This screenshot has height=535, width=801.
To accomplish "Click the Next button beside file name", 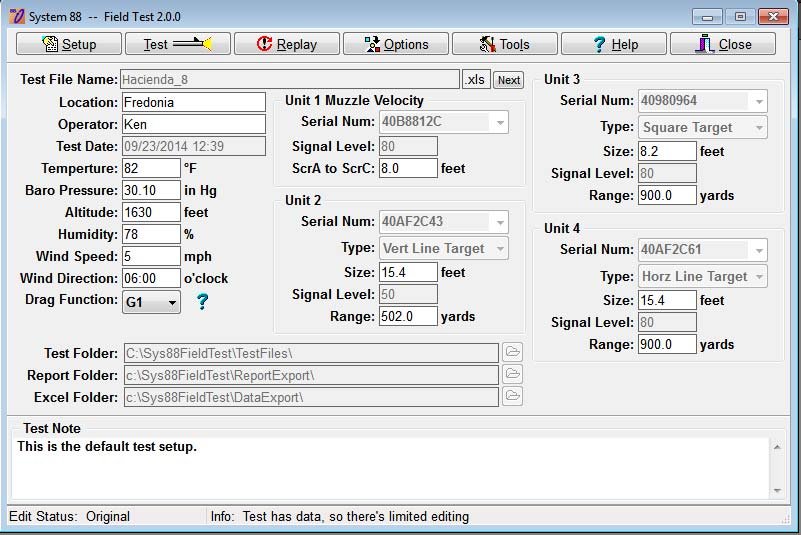I will click(x=509, y=80).
